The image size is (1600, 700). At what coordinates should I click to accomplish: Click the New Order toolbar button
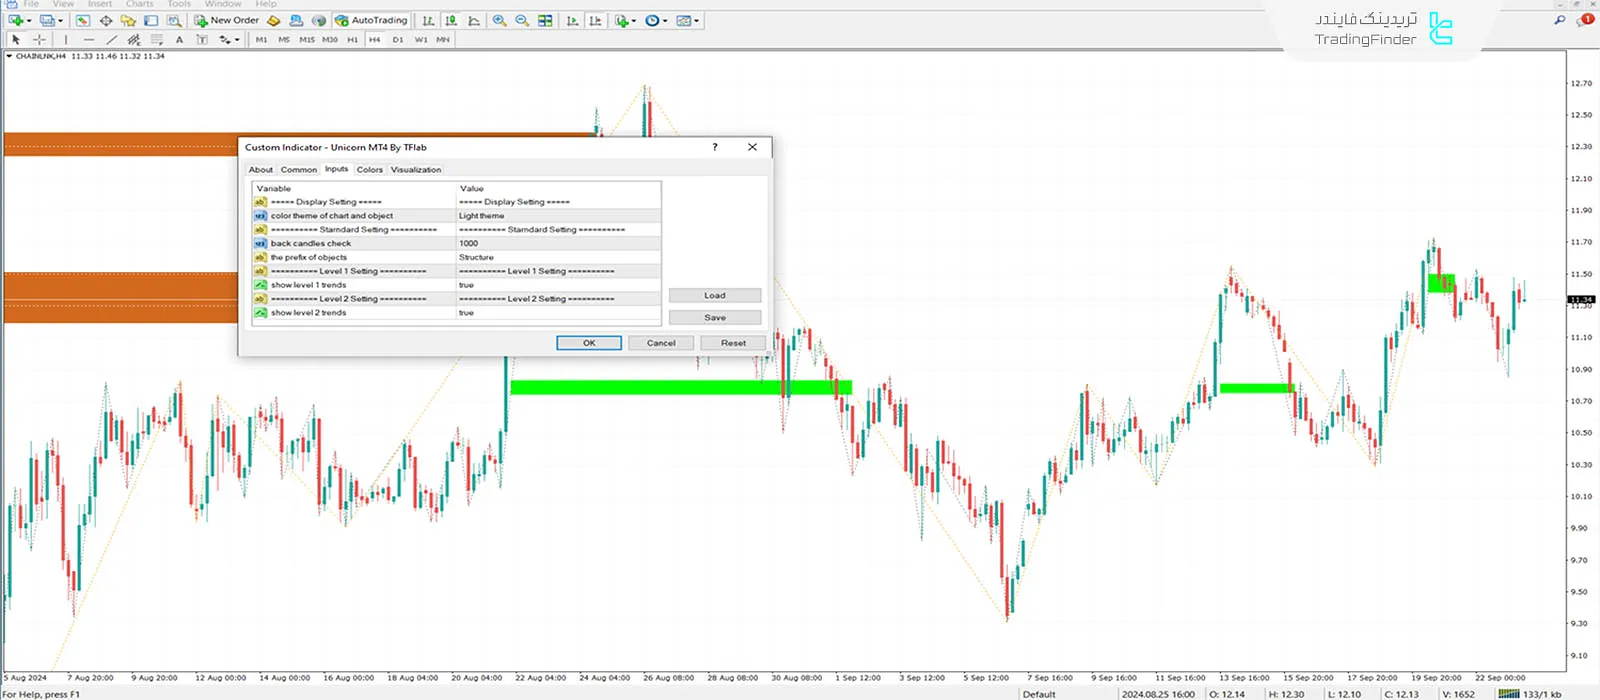click(227, 20)
